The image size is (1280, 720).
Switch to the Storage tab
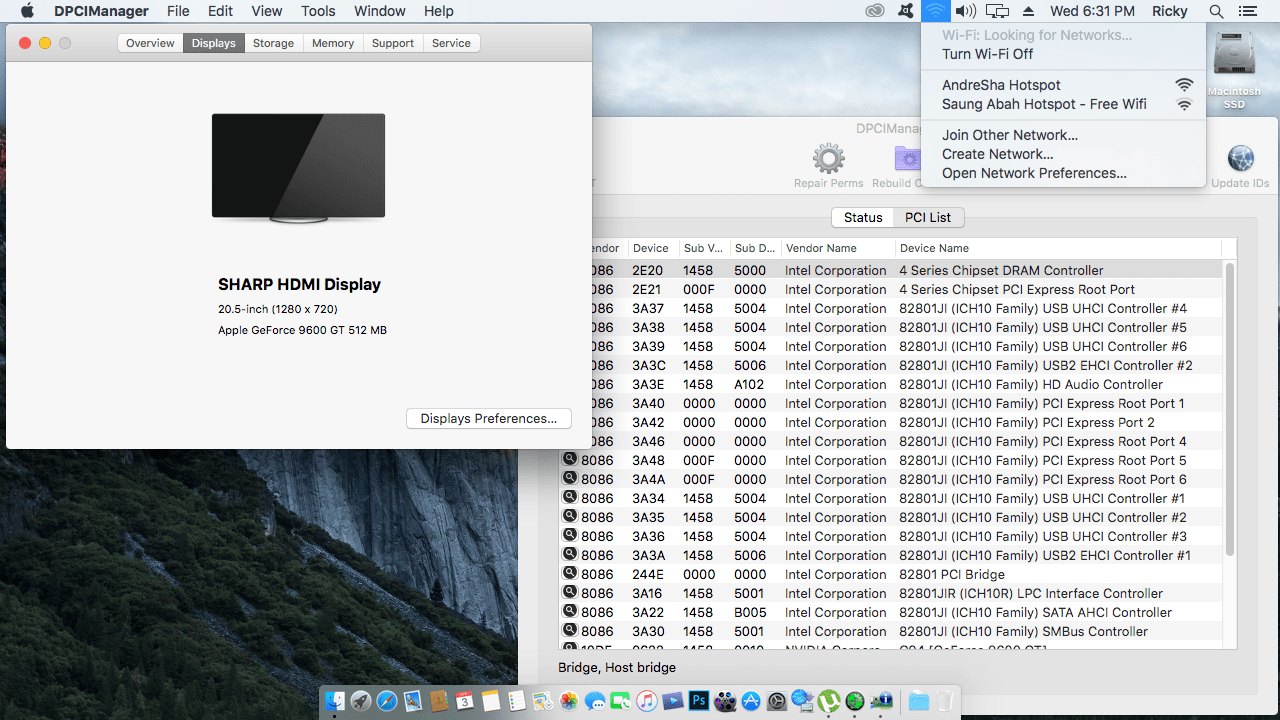pyautogui.click(x=273, y=43)
